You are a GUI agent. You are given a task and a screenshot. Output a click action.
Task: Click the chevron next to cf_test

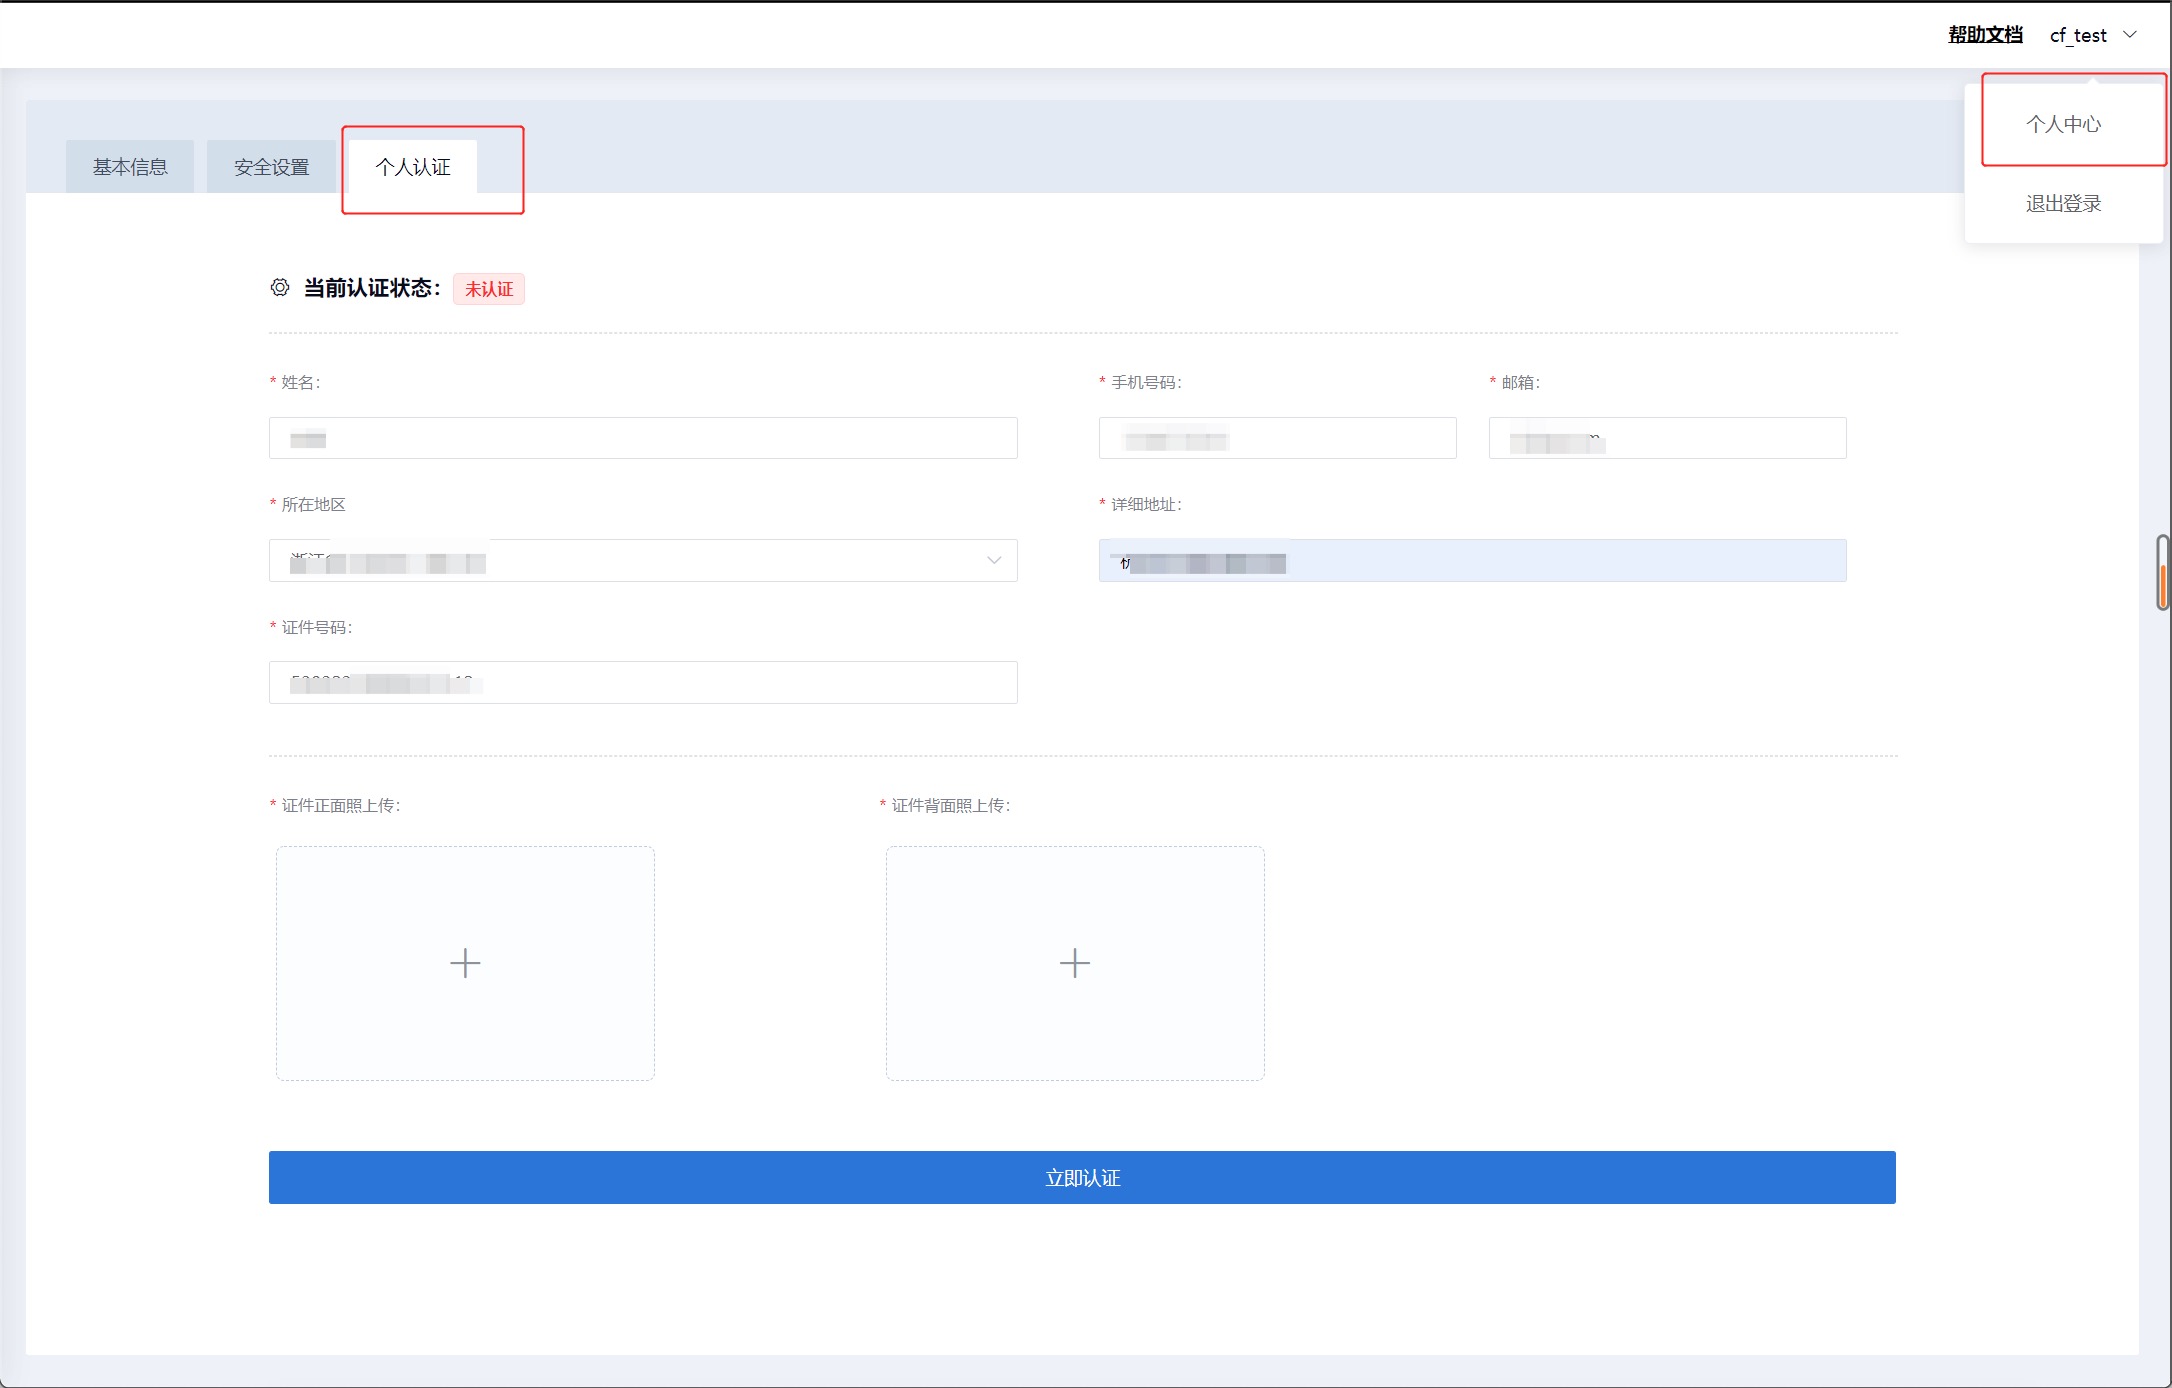(2130, 35)
